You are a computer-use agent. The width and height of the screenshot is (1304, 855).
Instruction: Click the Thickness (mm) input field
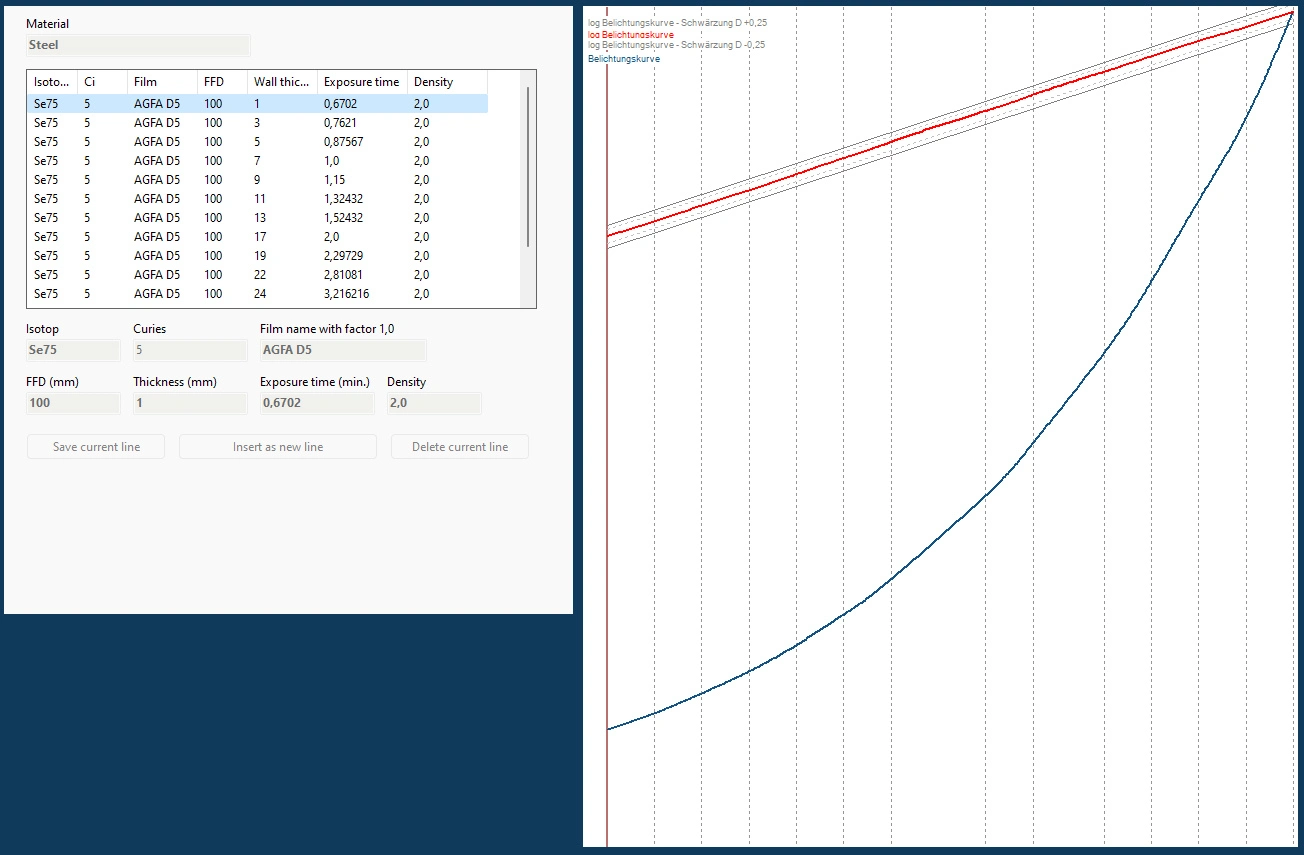(x=189, y=403)
